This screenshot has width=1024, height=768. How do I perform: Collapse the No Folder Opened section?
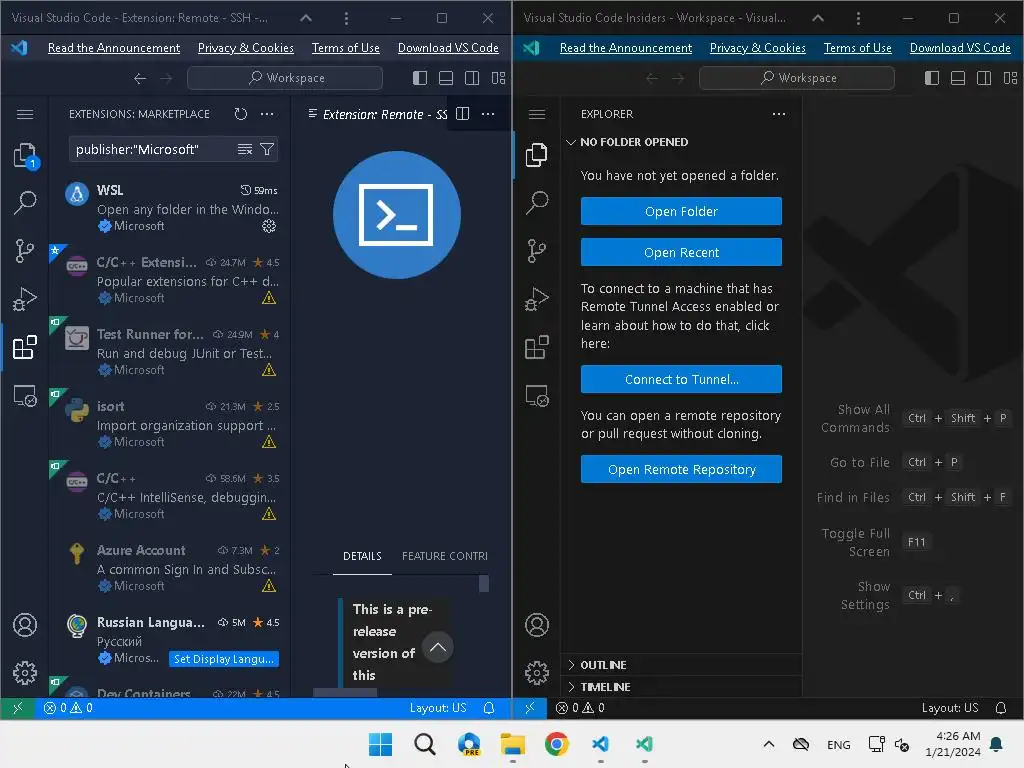(x=681, y=142)
